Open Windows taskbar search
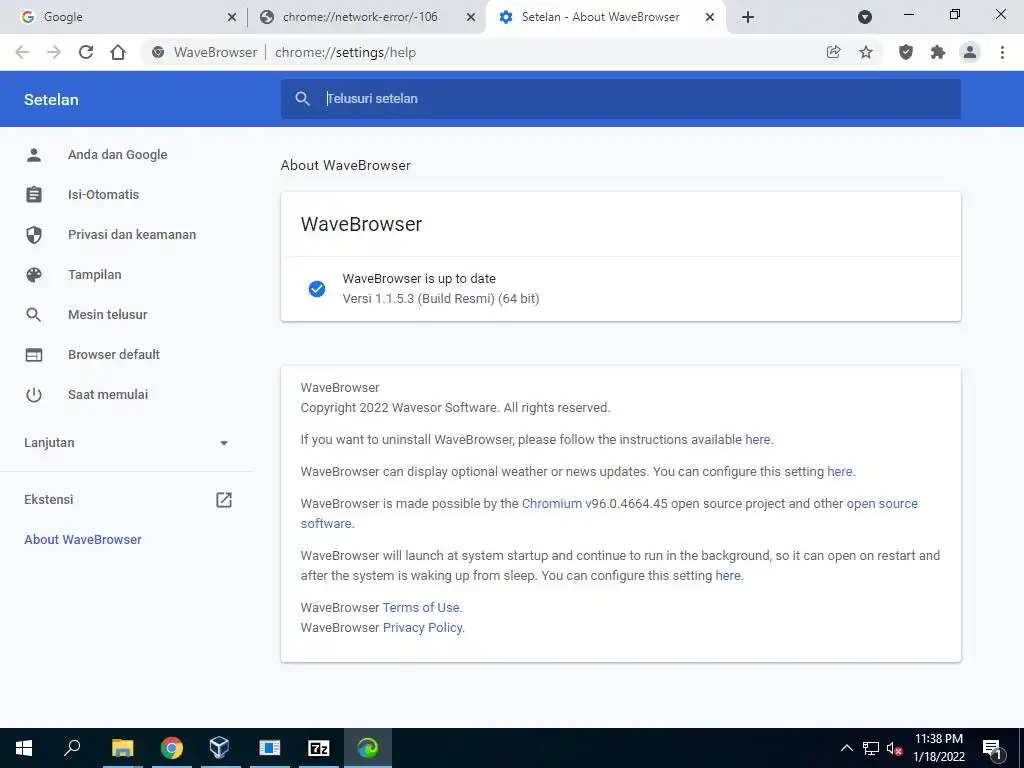Screen dimensions: 1024x768 [x=72, y=748]
